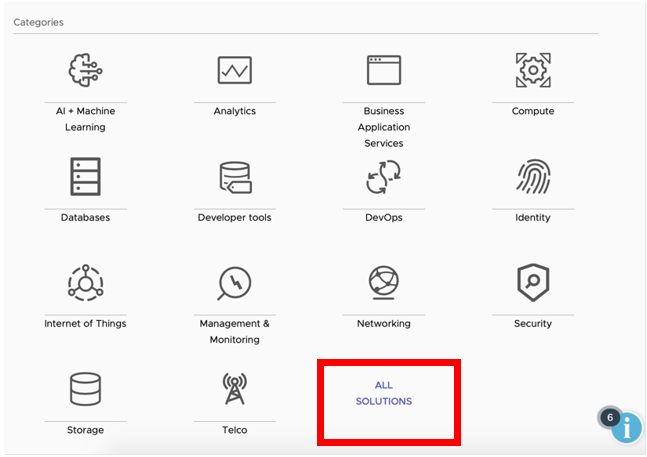This screenshot has height=457, width=647.
Task: Click the Databases category label
Action: (x=85, y=217)
